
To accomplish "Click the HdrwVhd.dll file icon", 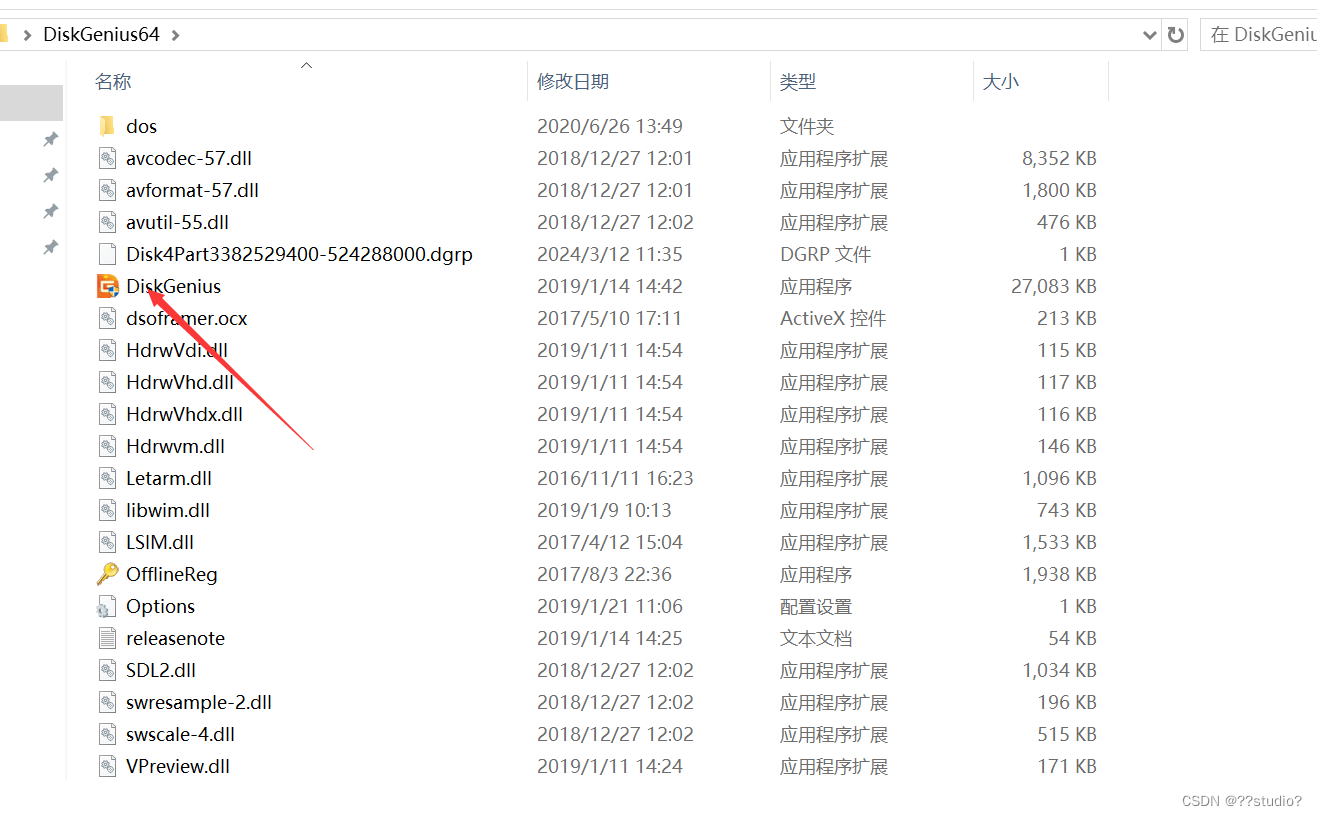I will point(107,382).
